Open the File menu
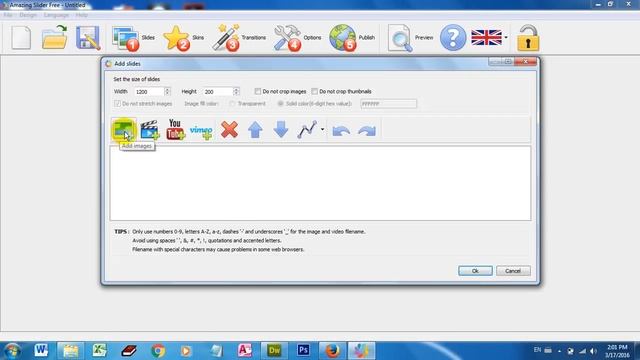Image resolution: width=640 pixels, height=360 pixels. [x=8, y=15]
